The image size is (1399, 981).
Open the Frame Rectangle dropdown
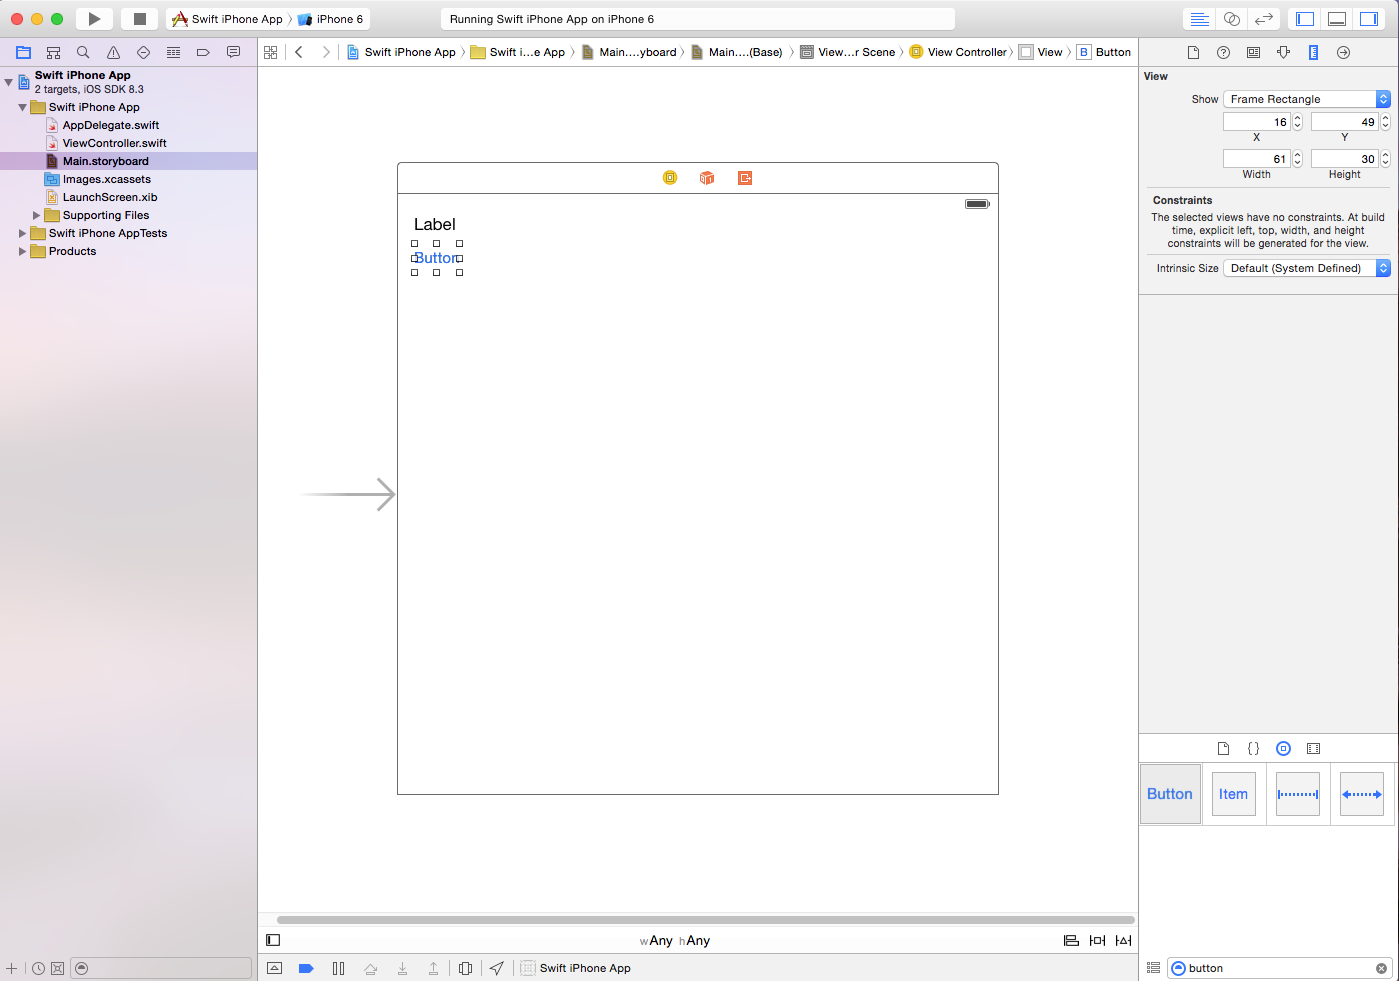pyautogui.click(x=1306, y=99)
